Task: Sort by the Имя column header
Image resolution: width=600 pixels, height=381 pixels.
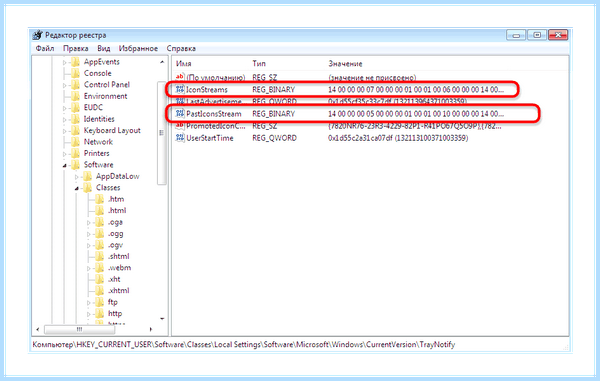Action: pos(184,64)
